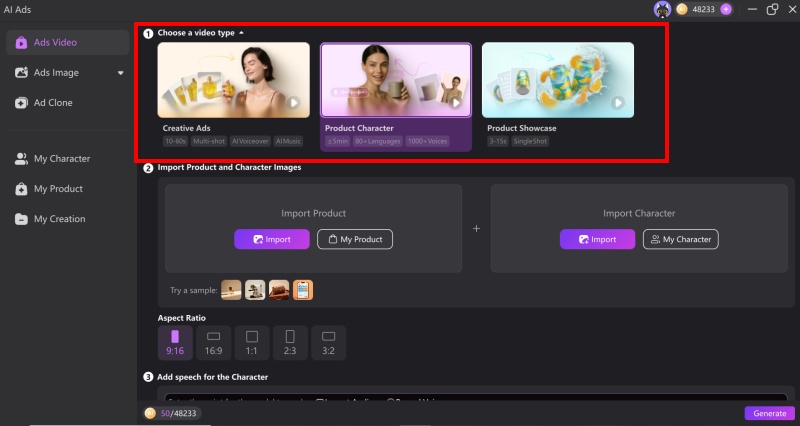Click the Import button under Import Product

click(x=272, y=239)
